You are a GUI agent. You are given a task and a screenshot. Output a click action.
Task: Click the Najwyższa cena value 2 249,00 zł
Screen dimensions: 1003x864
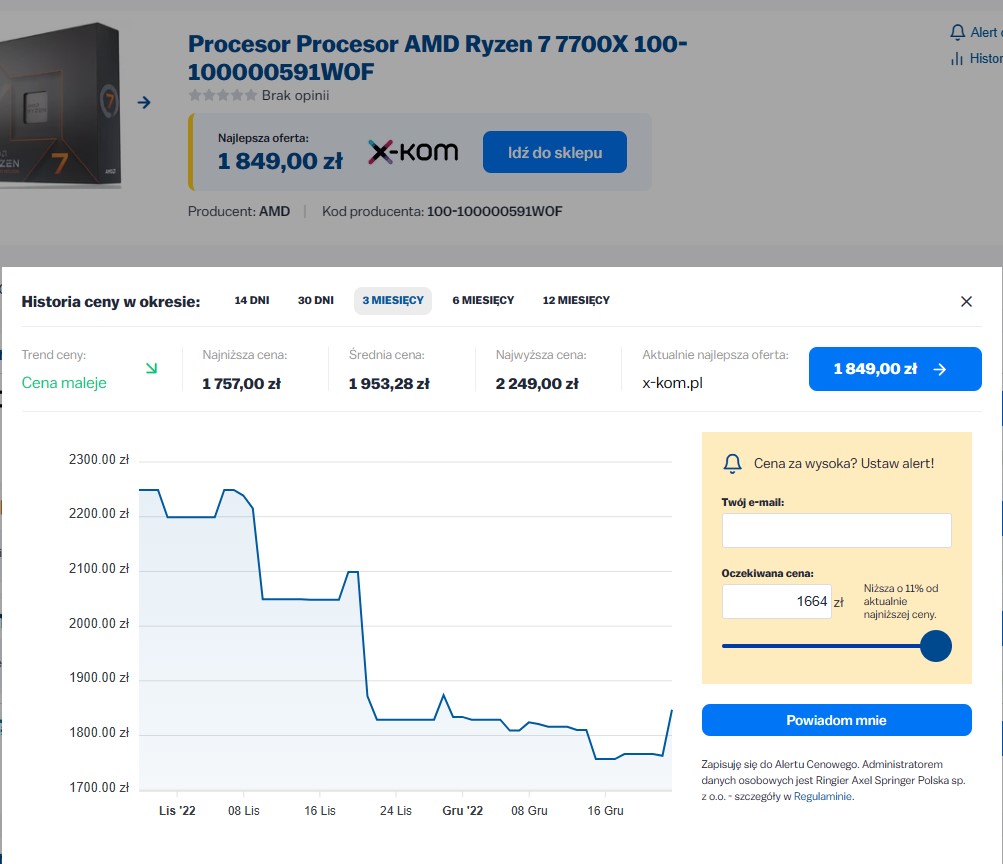pos(537,384)
